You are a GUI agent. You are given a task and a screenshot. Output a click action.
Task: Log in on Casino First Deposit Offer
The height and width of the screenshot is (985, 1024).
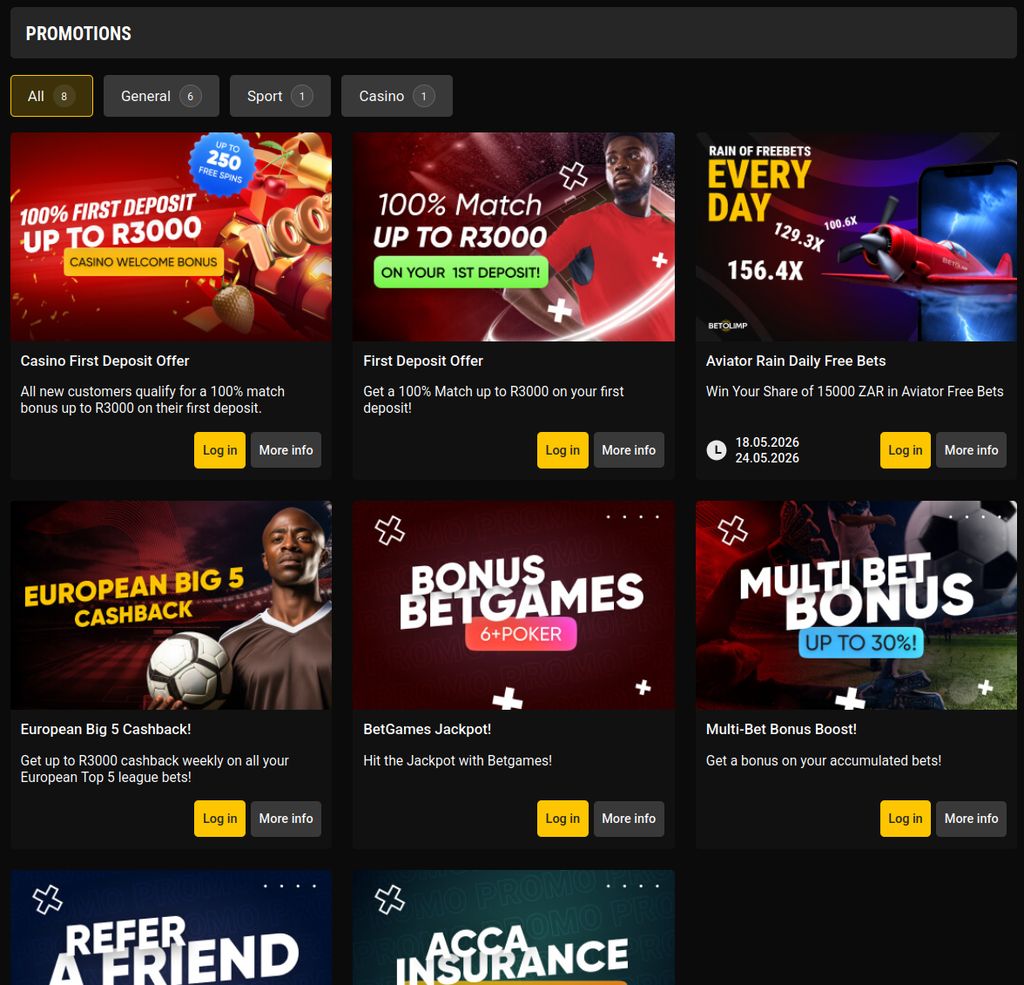click(x=219, y=450)
